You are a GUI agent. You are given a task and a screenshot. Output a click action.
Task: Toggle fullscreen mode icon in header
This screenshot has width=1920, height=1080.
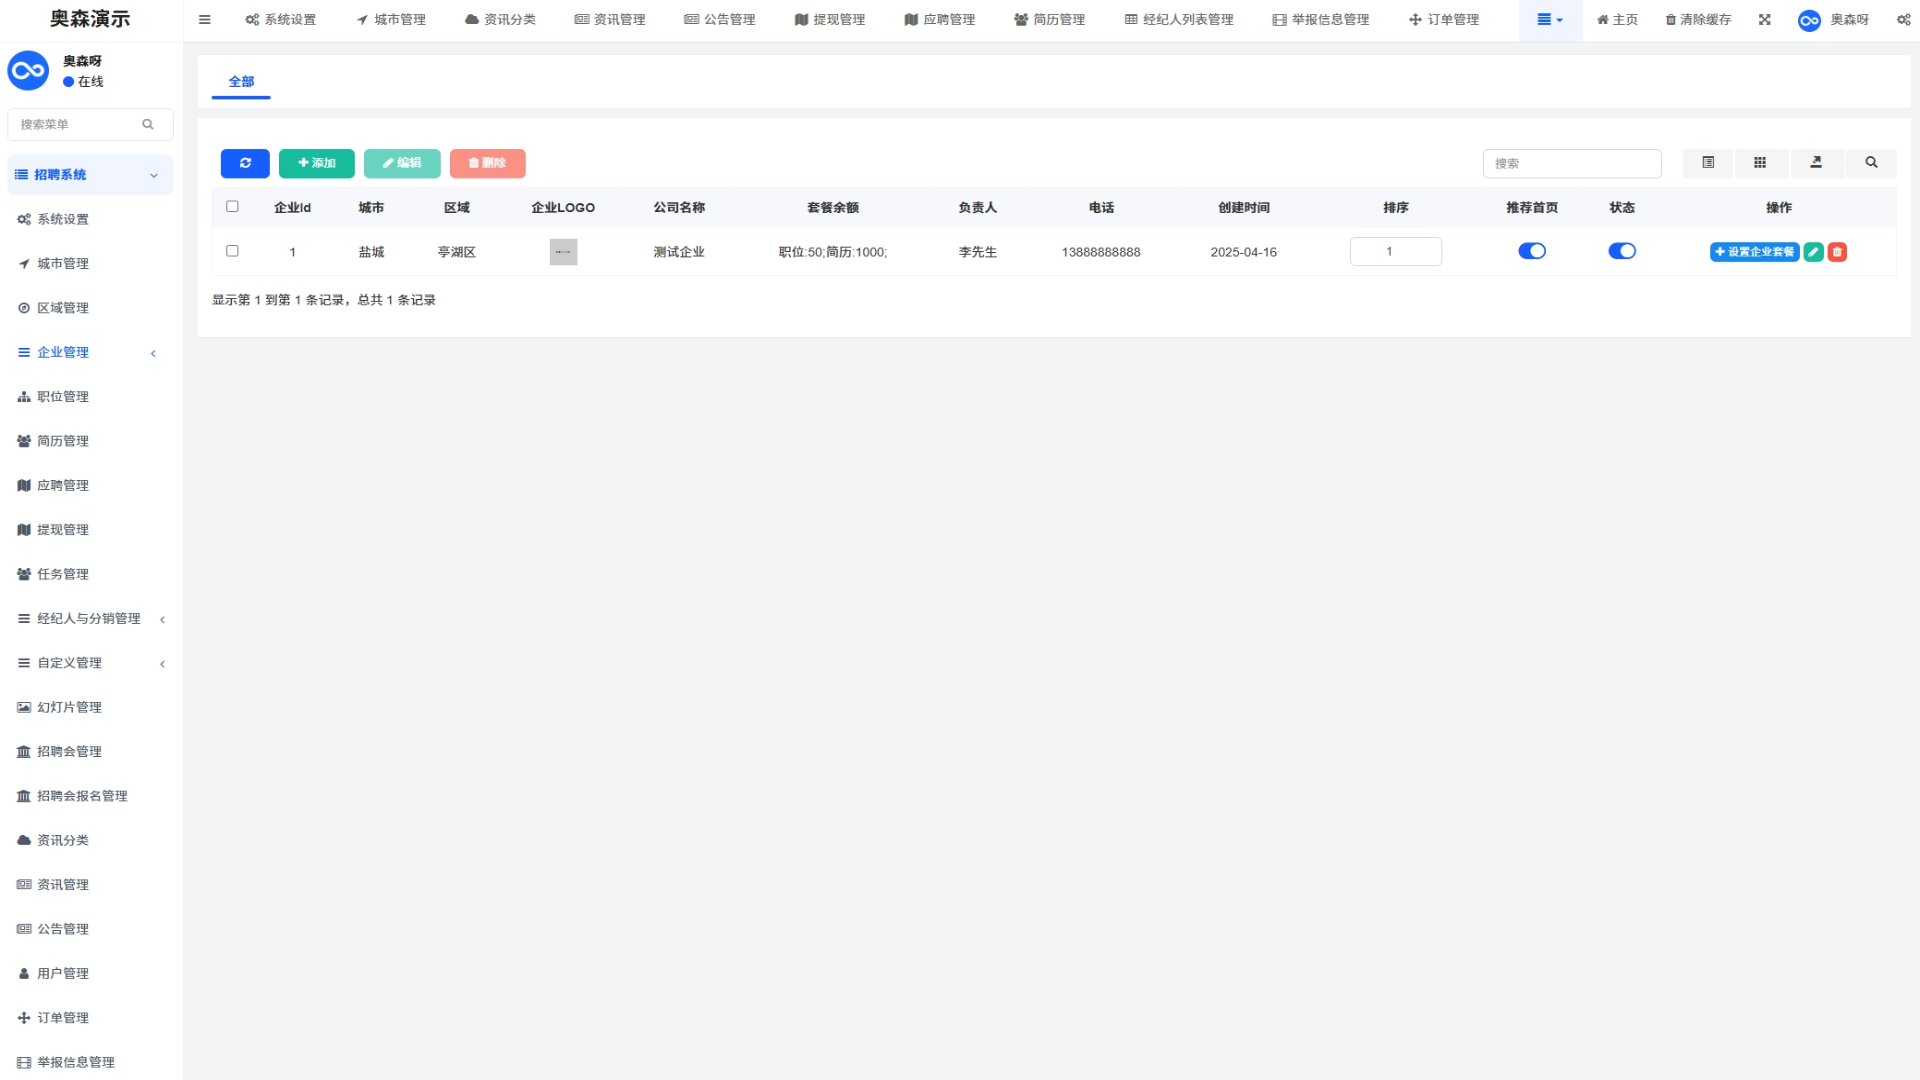point(1765,20)
